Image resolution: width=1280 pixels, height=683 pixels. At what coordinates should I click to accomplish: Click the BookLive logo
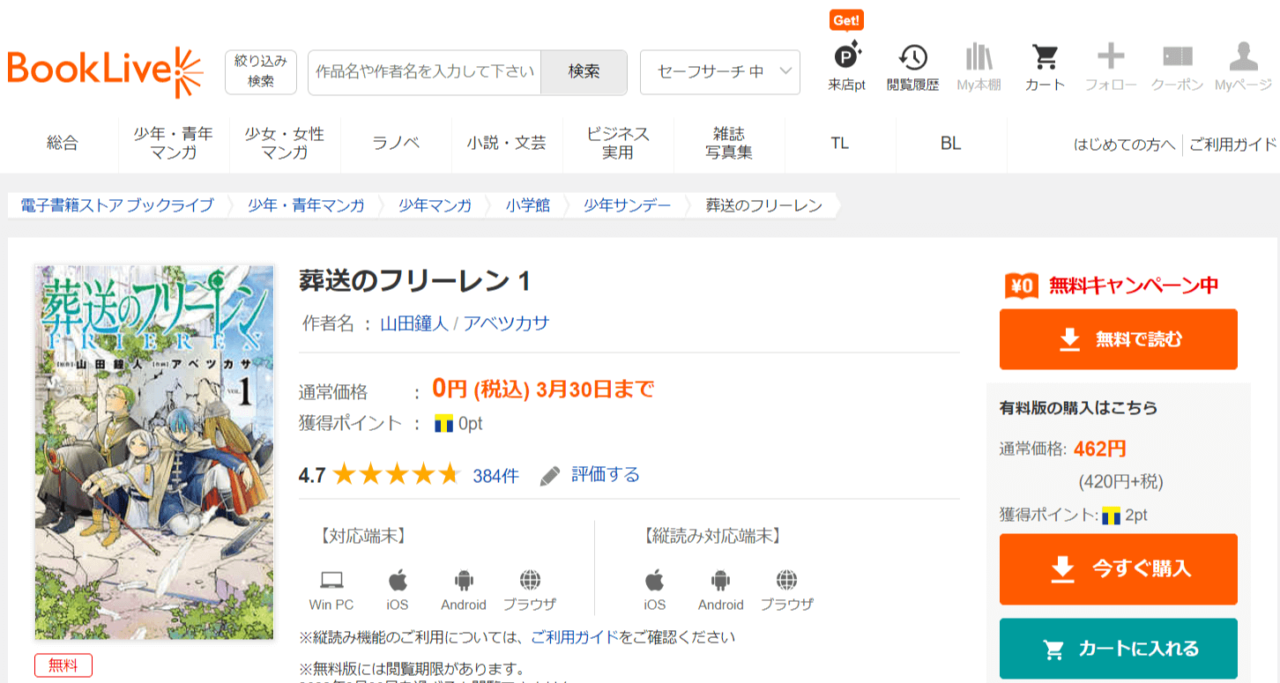click(104, 72)
